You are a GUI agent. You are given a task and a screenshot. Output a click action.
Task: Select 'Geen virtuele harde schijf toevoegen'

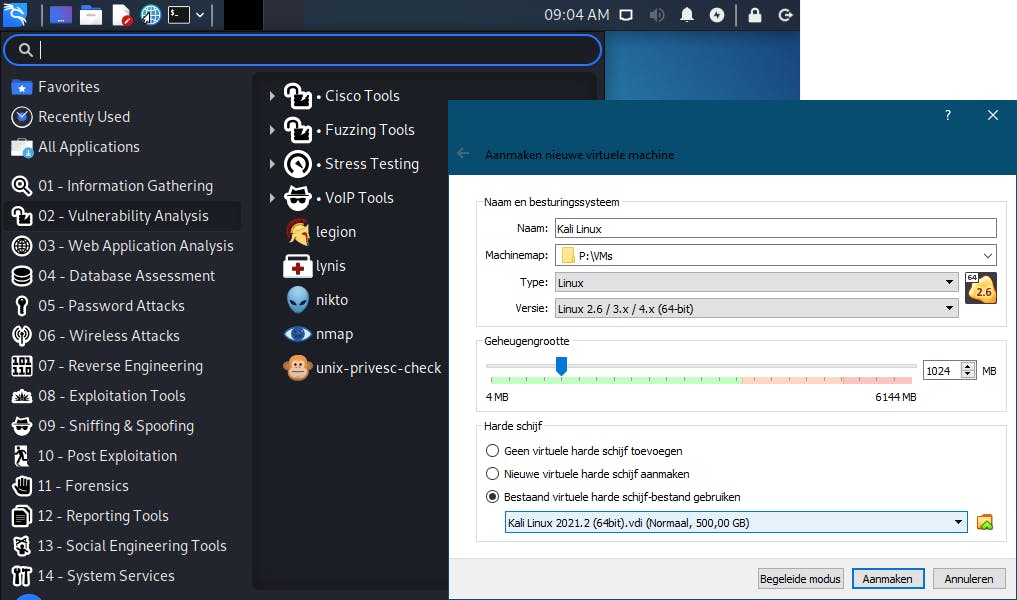(492, 451)
